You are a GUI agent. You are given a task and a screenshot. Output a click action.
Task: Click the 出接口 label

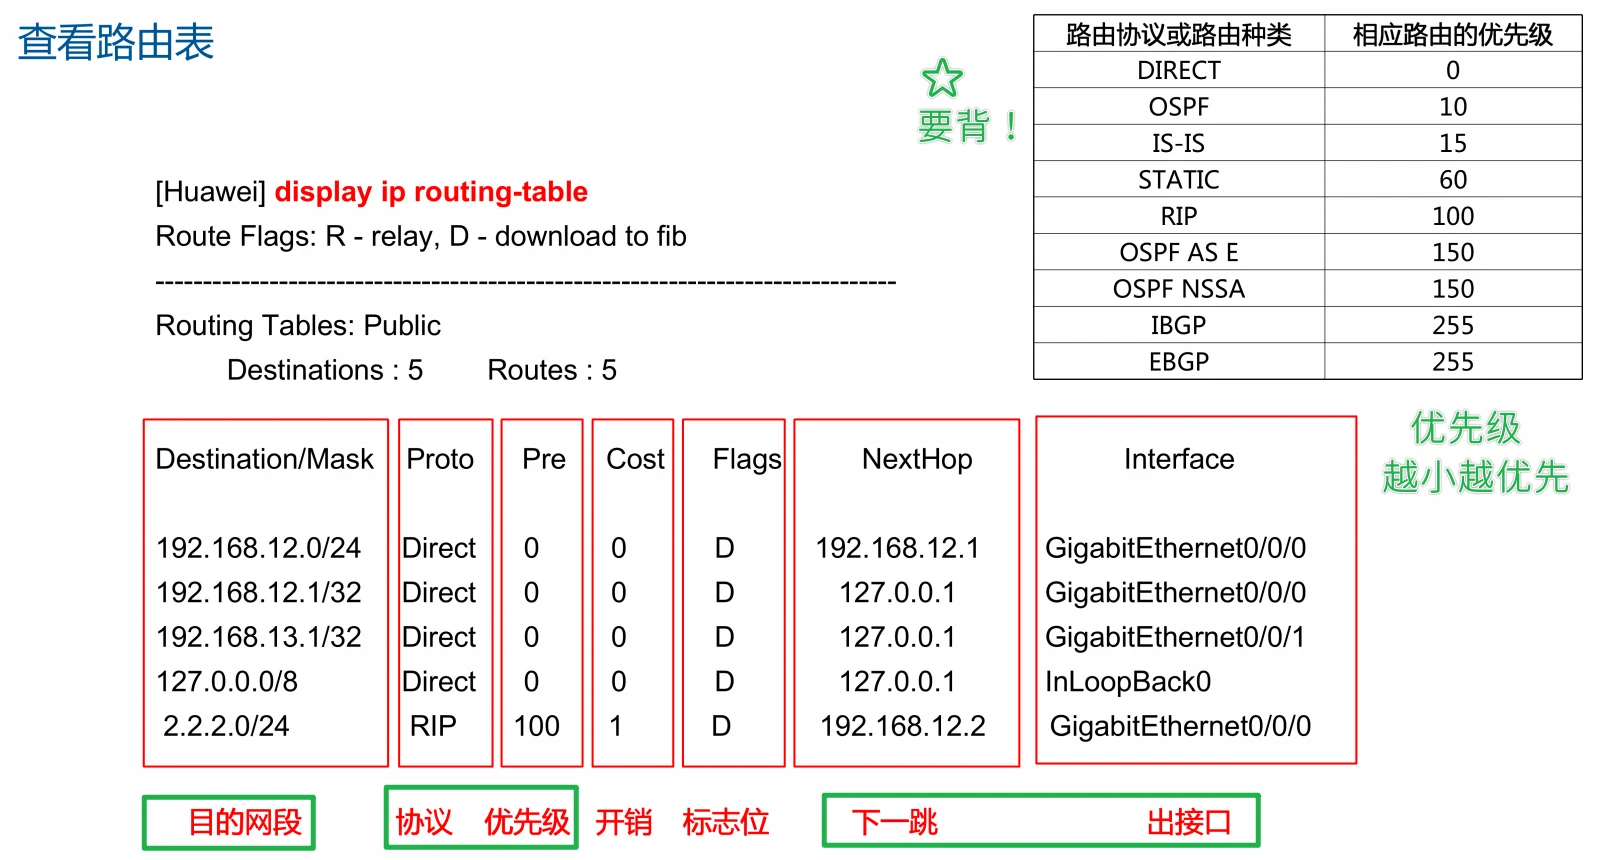[1188, 822]
